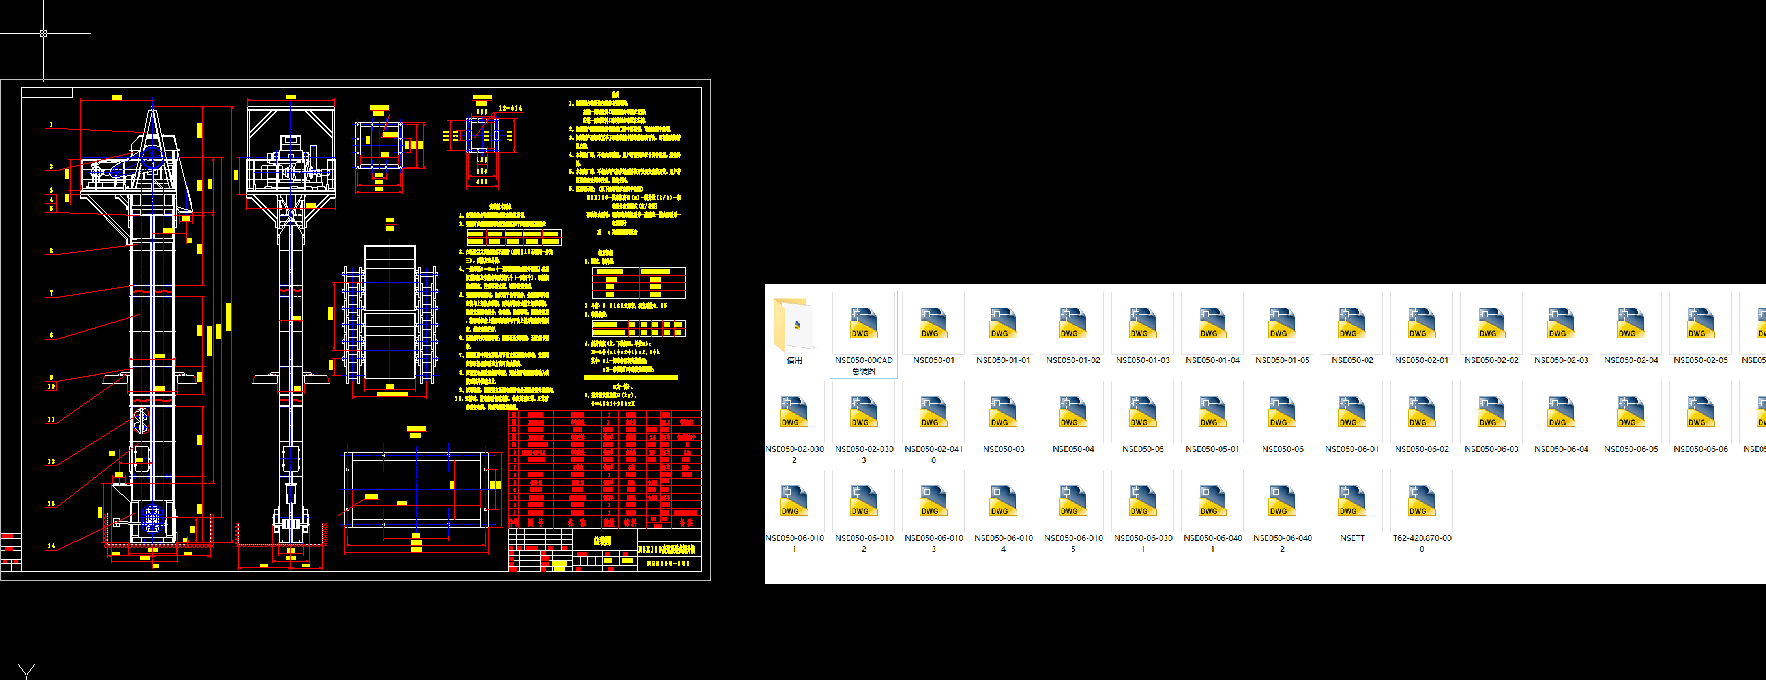This screenshot has height=680, width=1766.
Task: Select the NSE050-02-0302 DWG file
Action: point(795,425)
